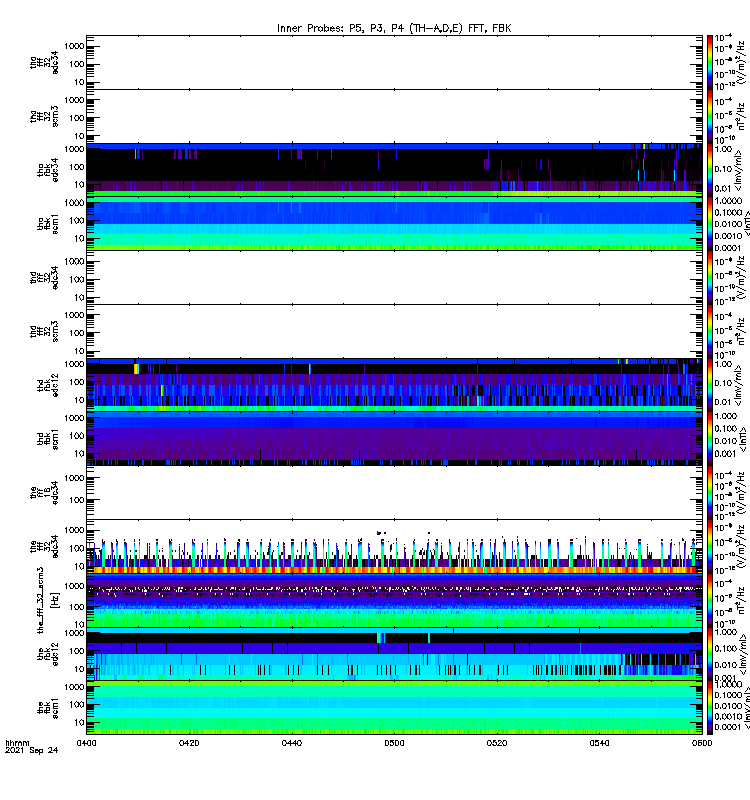Click the the_fff_32_scm3 spectrogram panel

click(394, 601)
